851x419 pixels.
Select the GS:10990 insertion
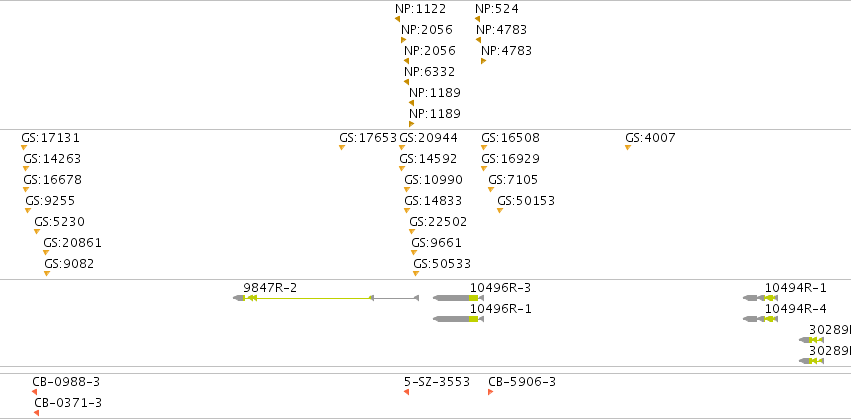click(407, 190)
